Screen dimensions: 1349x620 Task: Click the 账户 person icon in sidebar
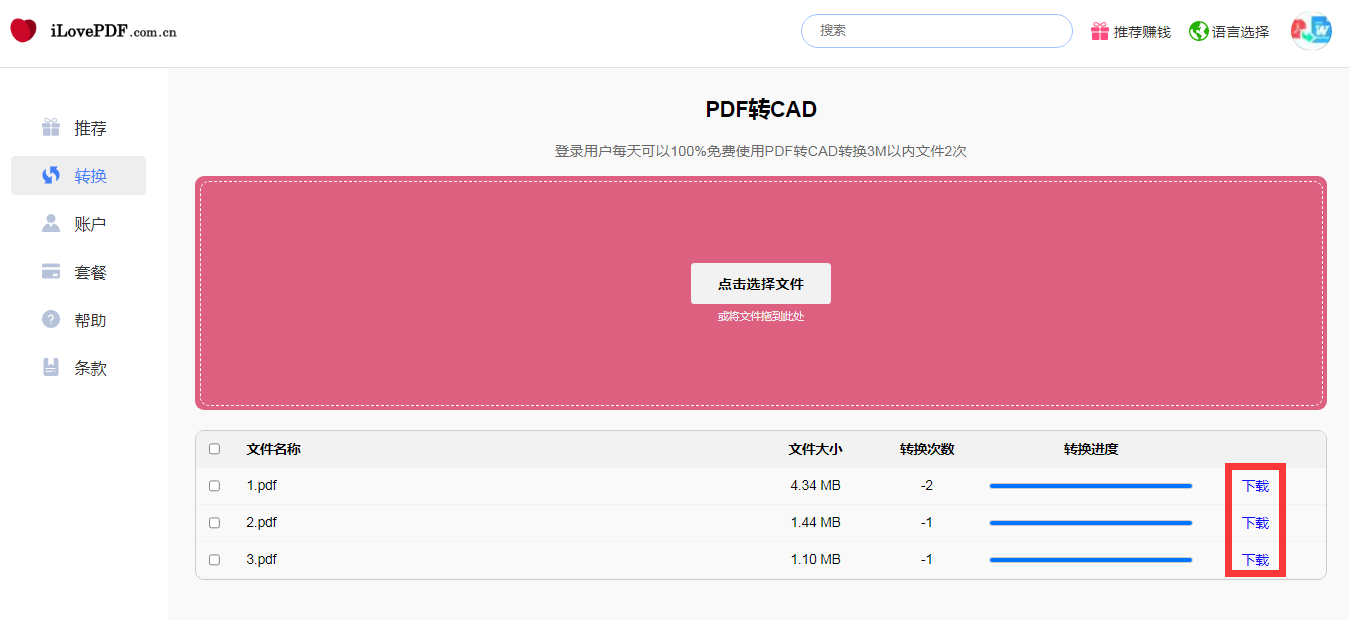[x=51, y=224]
